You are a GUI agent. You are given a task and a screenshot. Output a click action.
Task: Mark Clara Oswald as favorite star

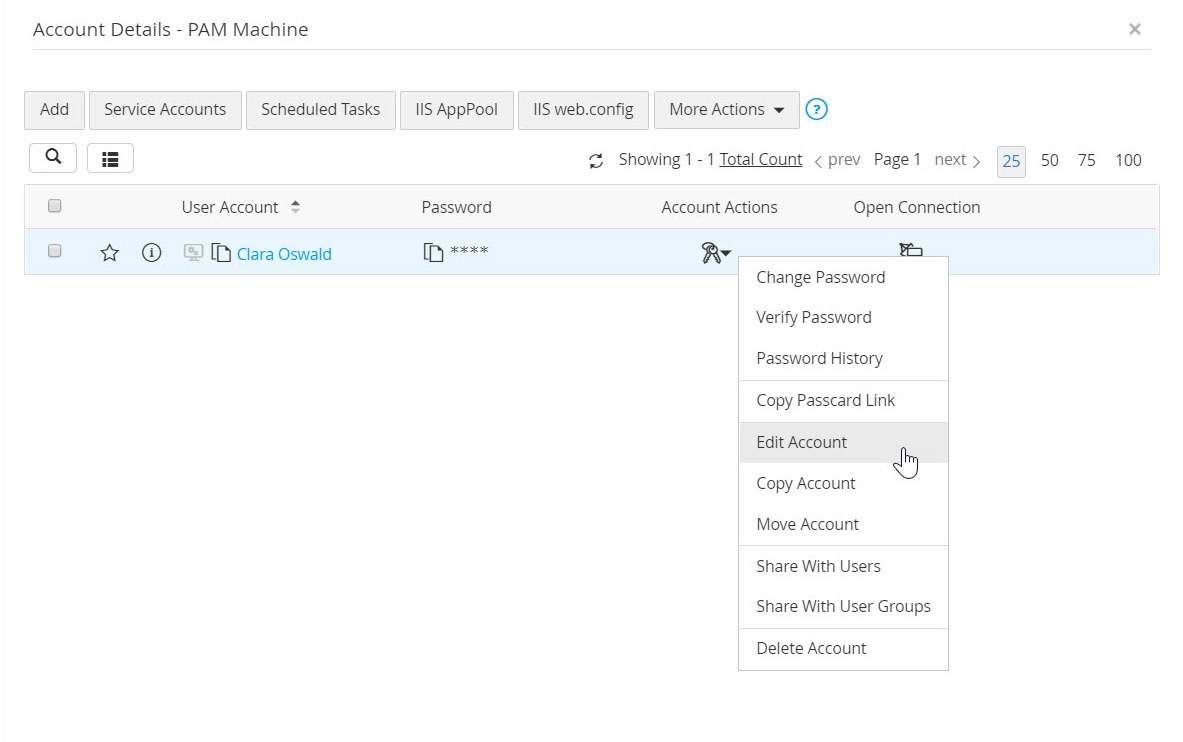109,253
